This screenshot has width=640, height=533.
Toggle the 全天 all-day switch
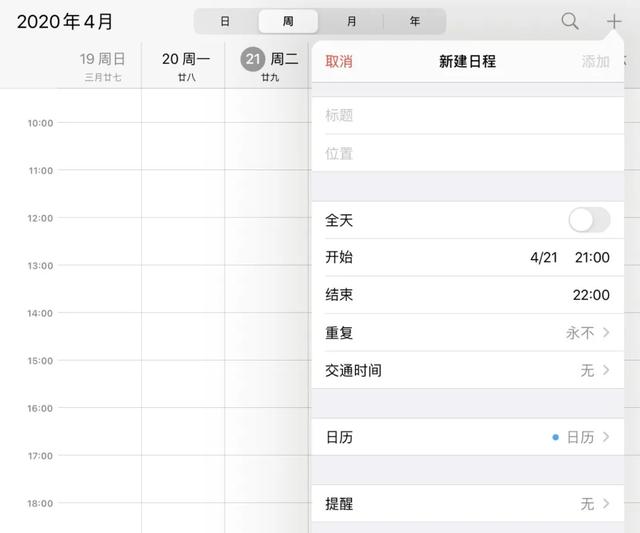[589, 220]
